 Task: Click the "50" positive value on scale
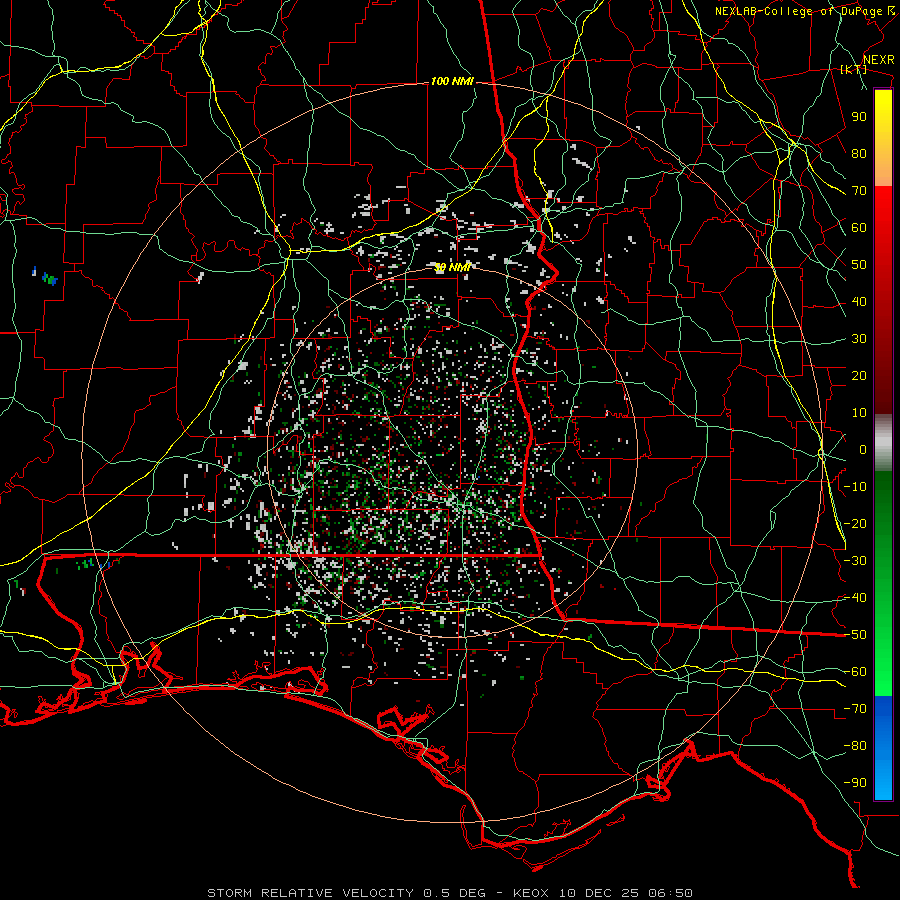coord(859,265)
